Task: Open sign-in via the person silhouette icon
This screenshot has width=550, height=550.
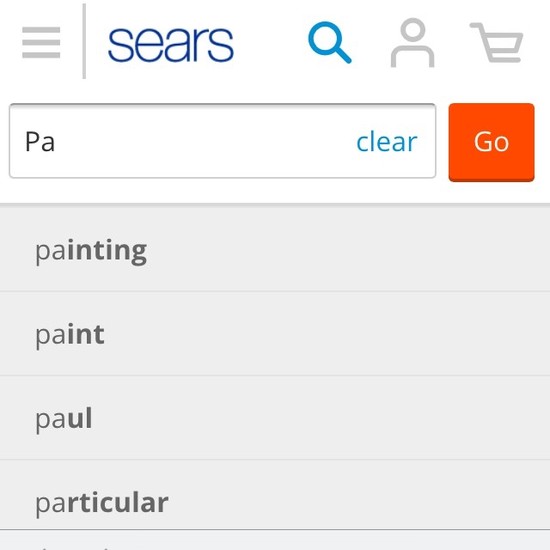Action: 412,42
